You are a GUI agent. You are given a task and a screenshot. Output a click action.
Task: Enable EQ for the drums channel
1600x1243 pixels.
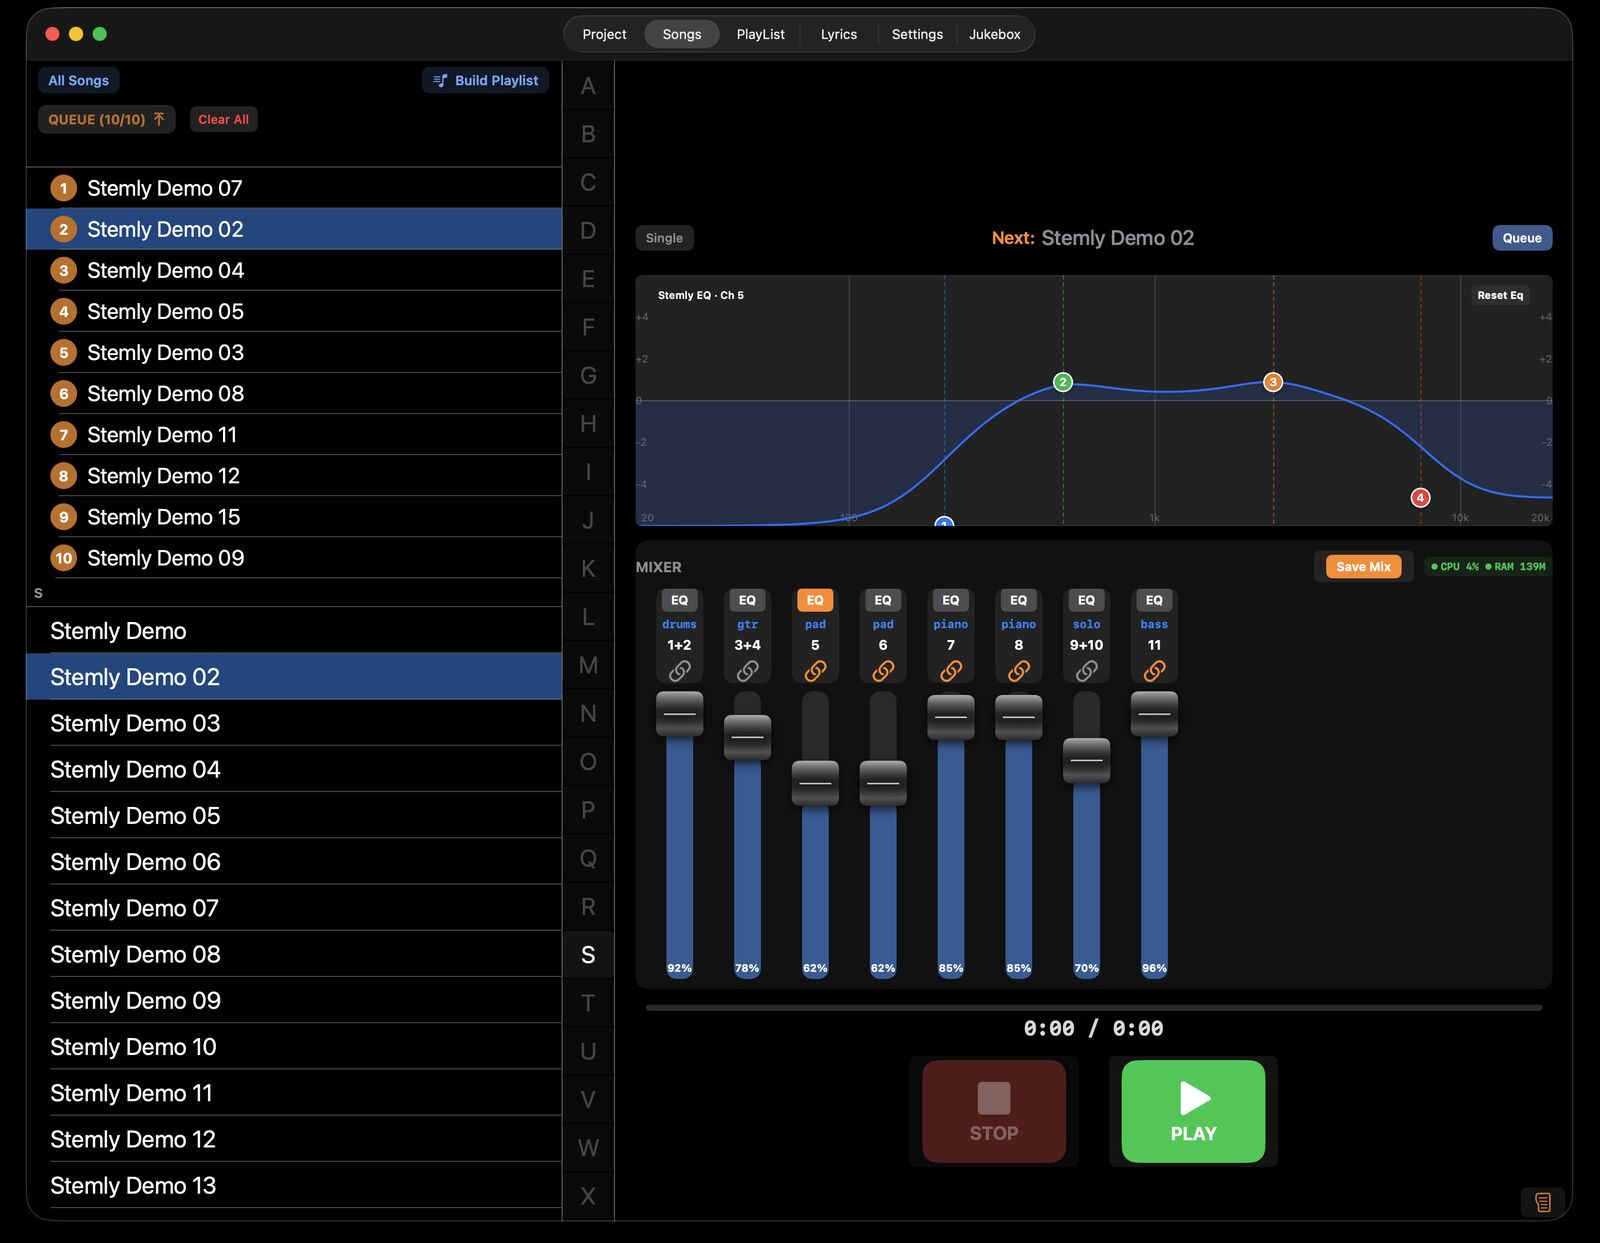[x=679, y=600]
